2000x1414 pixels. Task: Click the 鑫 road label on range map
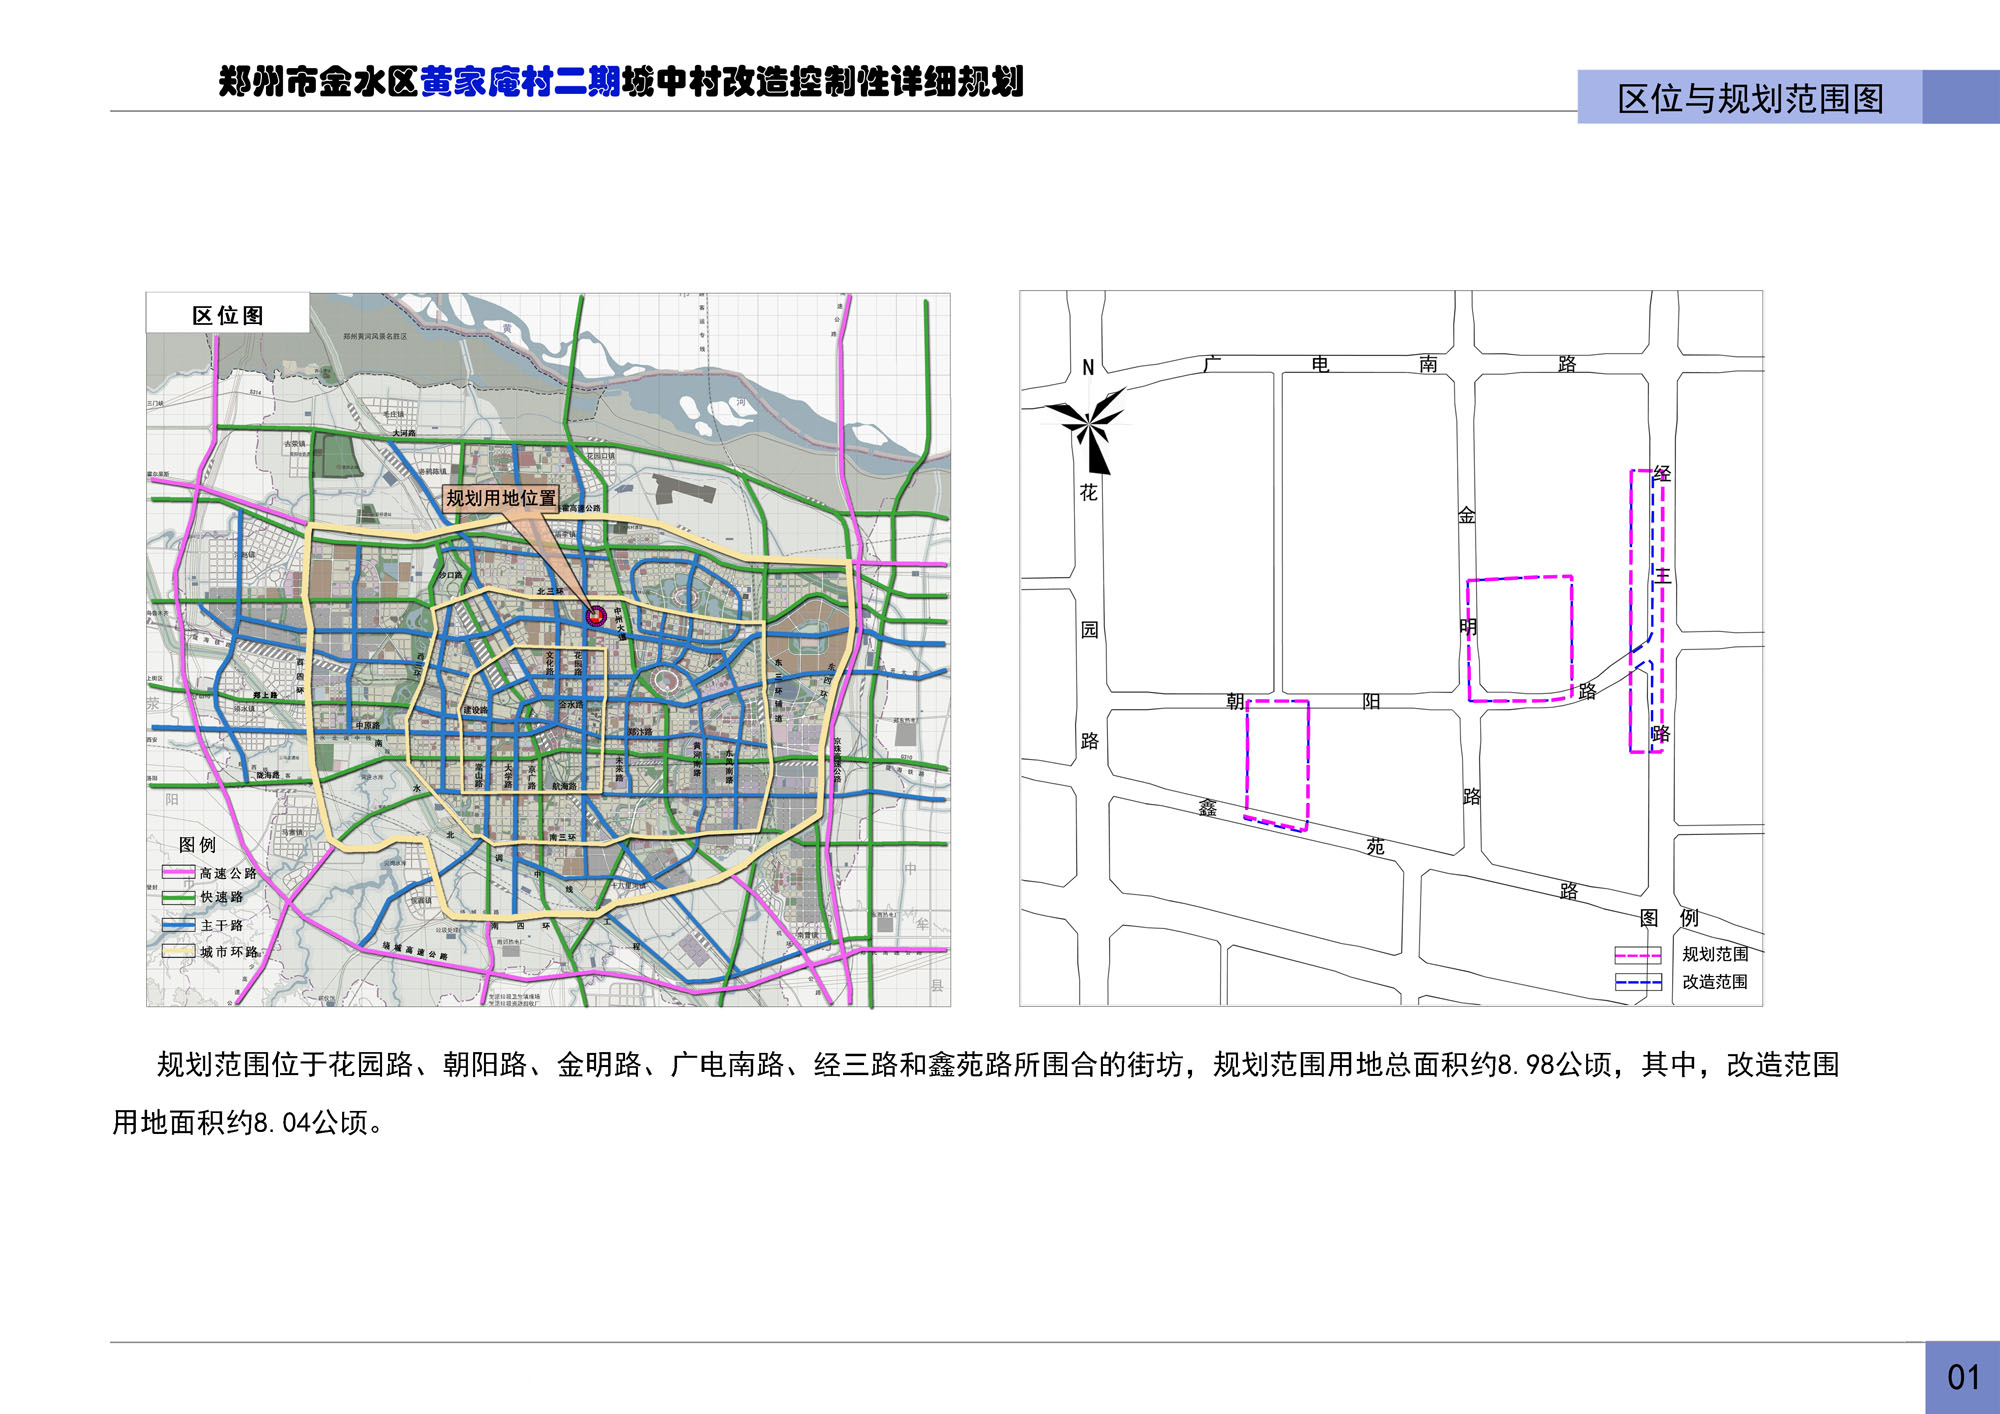1208,807
